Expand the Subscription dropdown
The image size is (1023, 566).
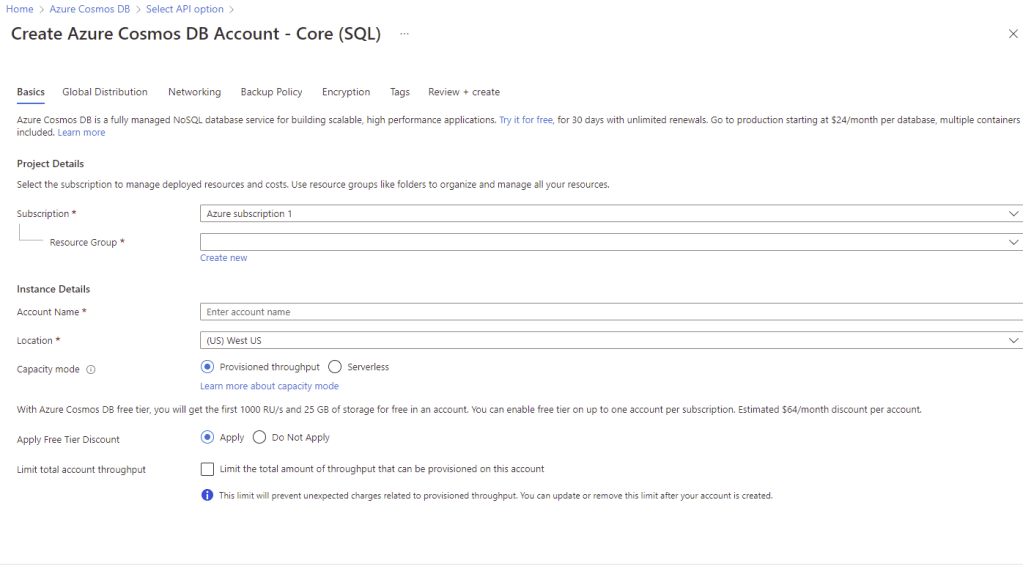click(610, 213)
